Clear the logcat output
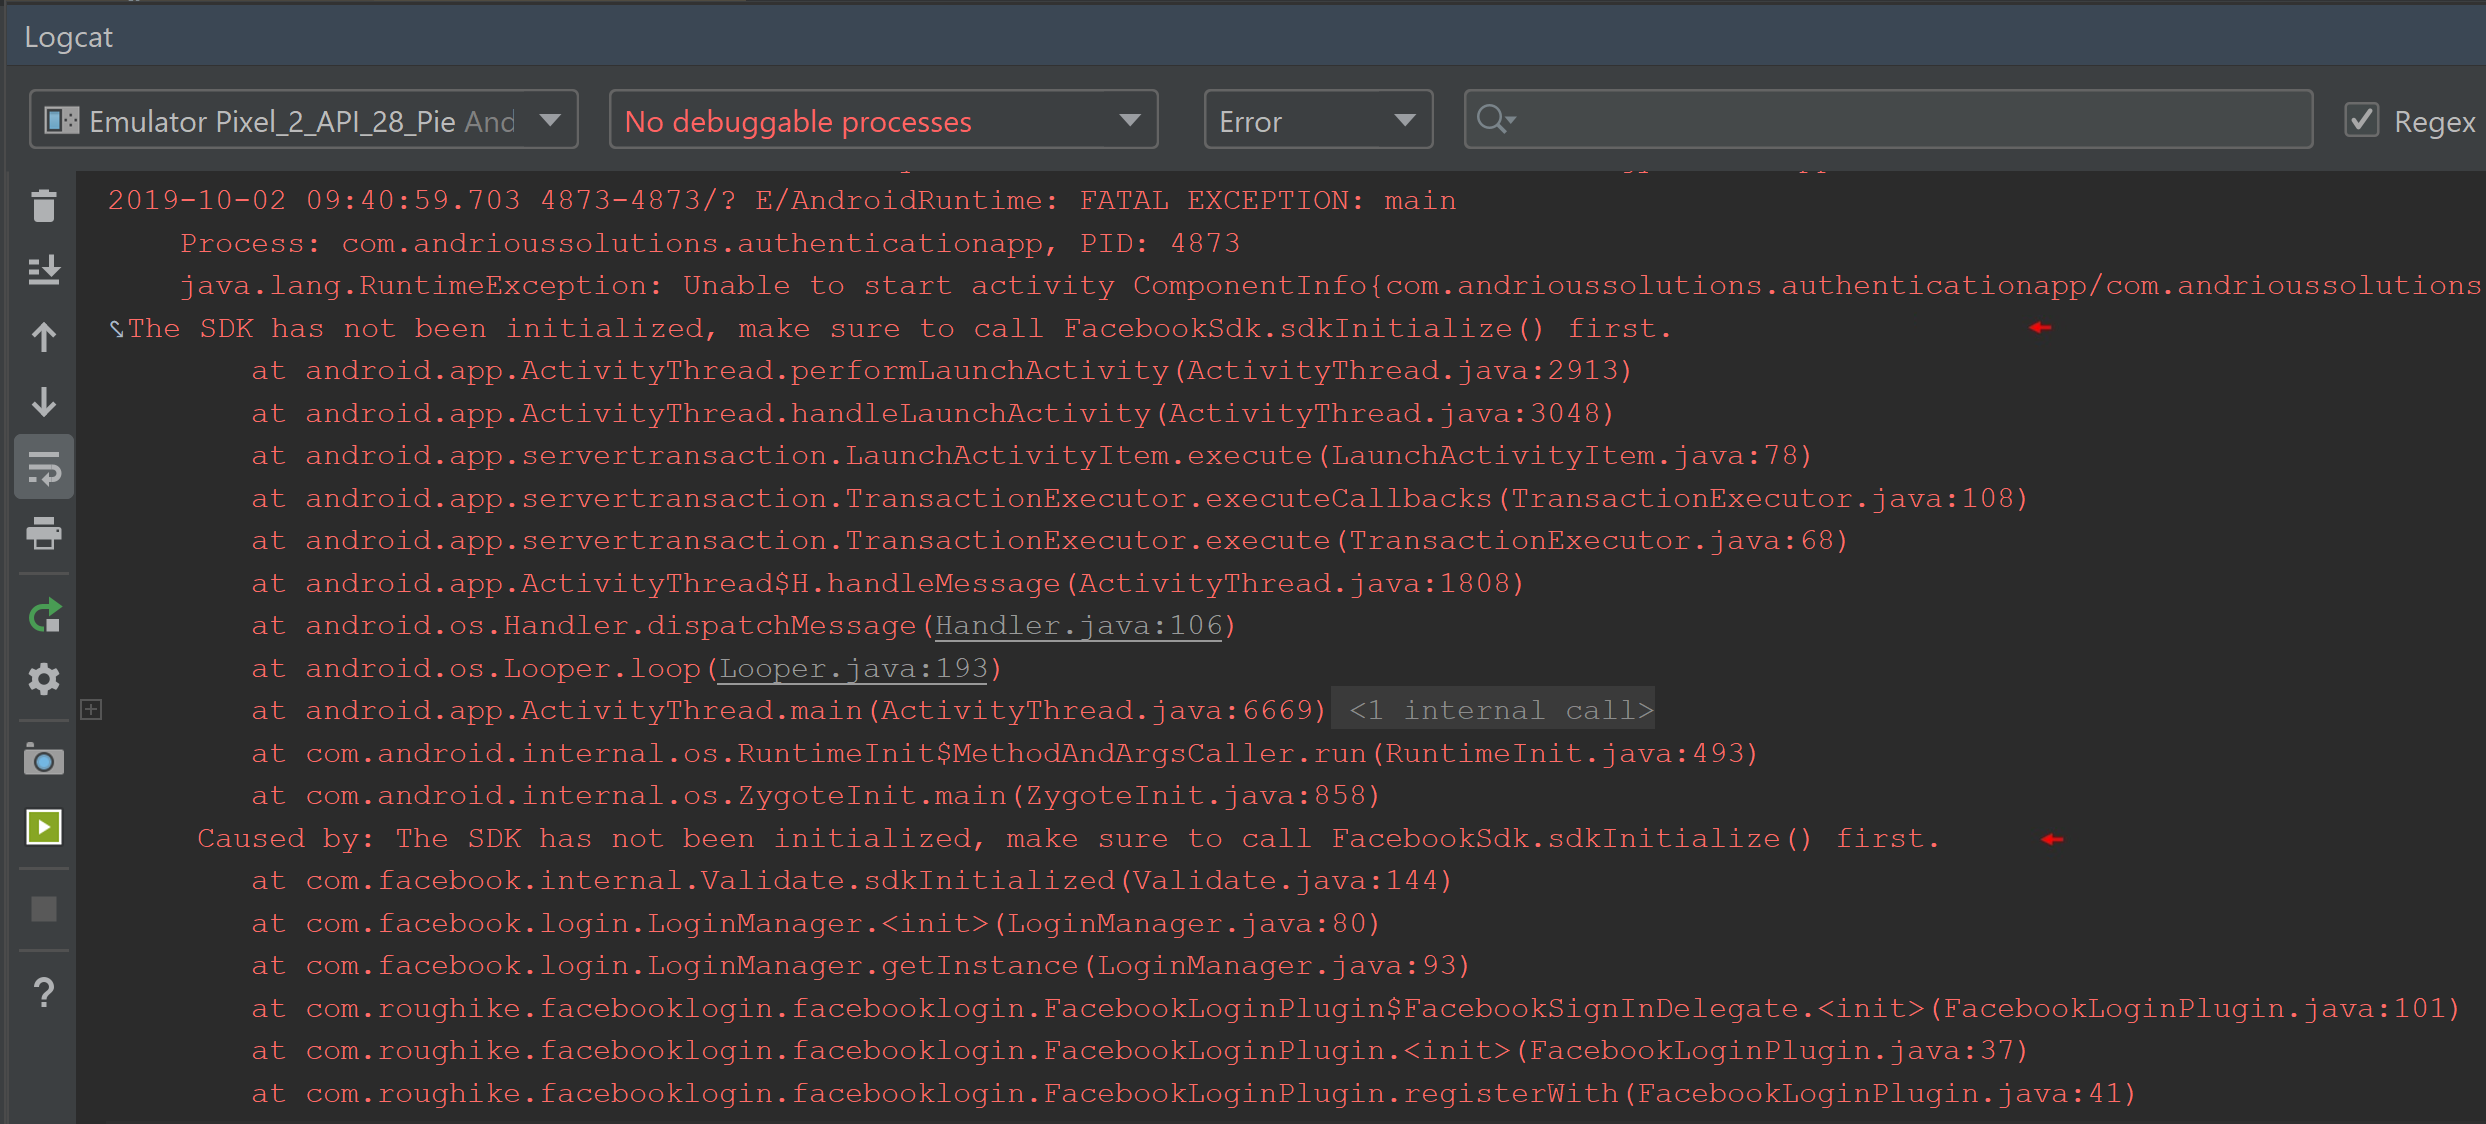The image size is (2486, 1124). click(43, 205)
